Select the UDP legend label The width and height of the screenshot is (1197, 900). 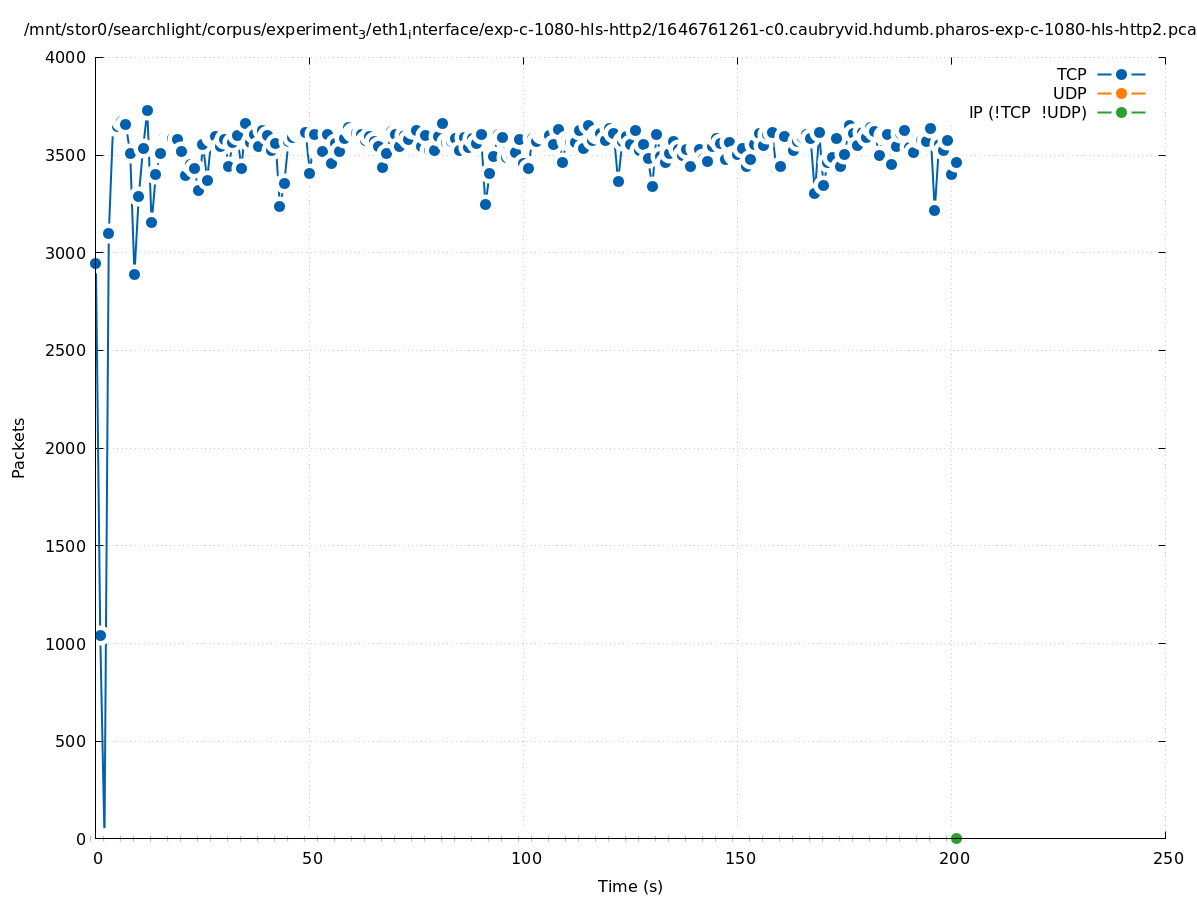[x=1069, y=94]
